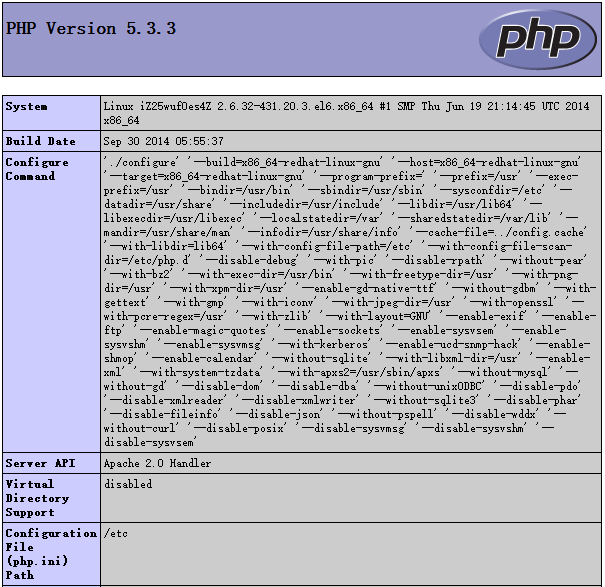Click the Linux system info value
The width and height of the screenshot is (605, 587).
pos(346,113)
